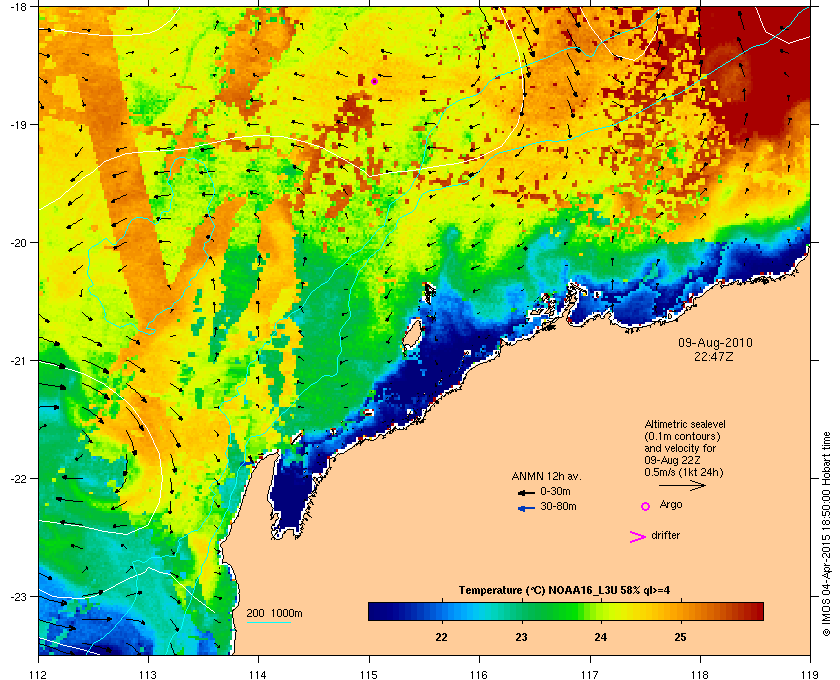Click the '0-30m' depth label

[555, 491]
